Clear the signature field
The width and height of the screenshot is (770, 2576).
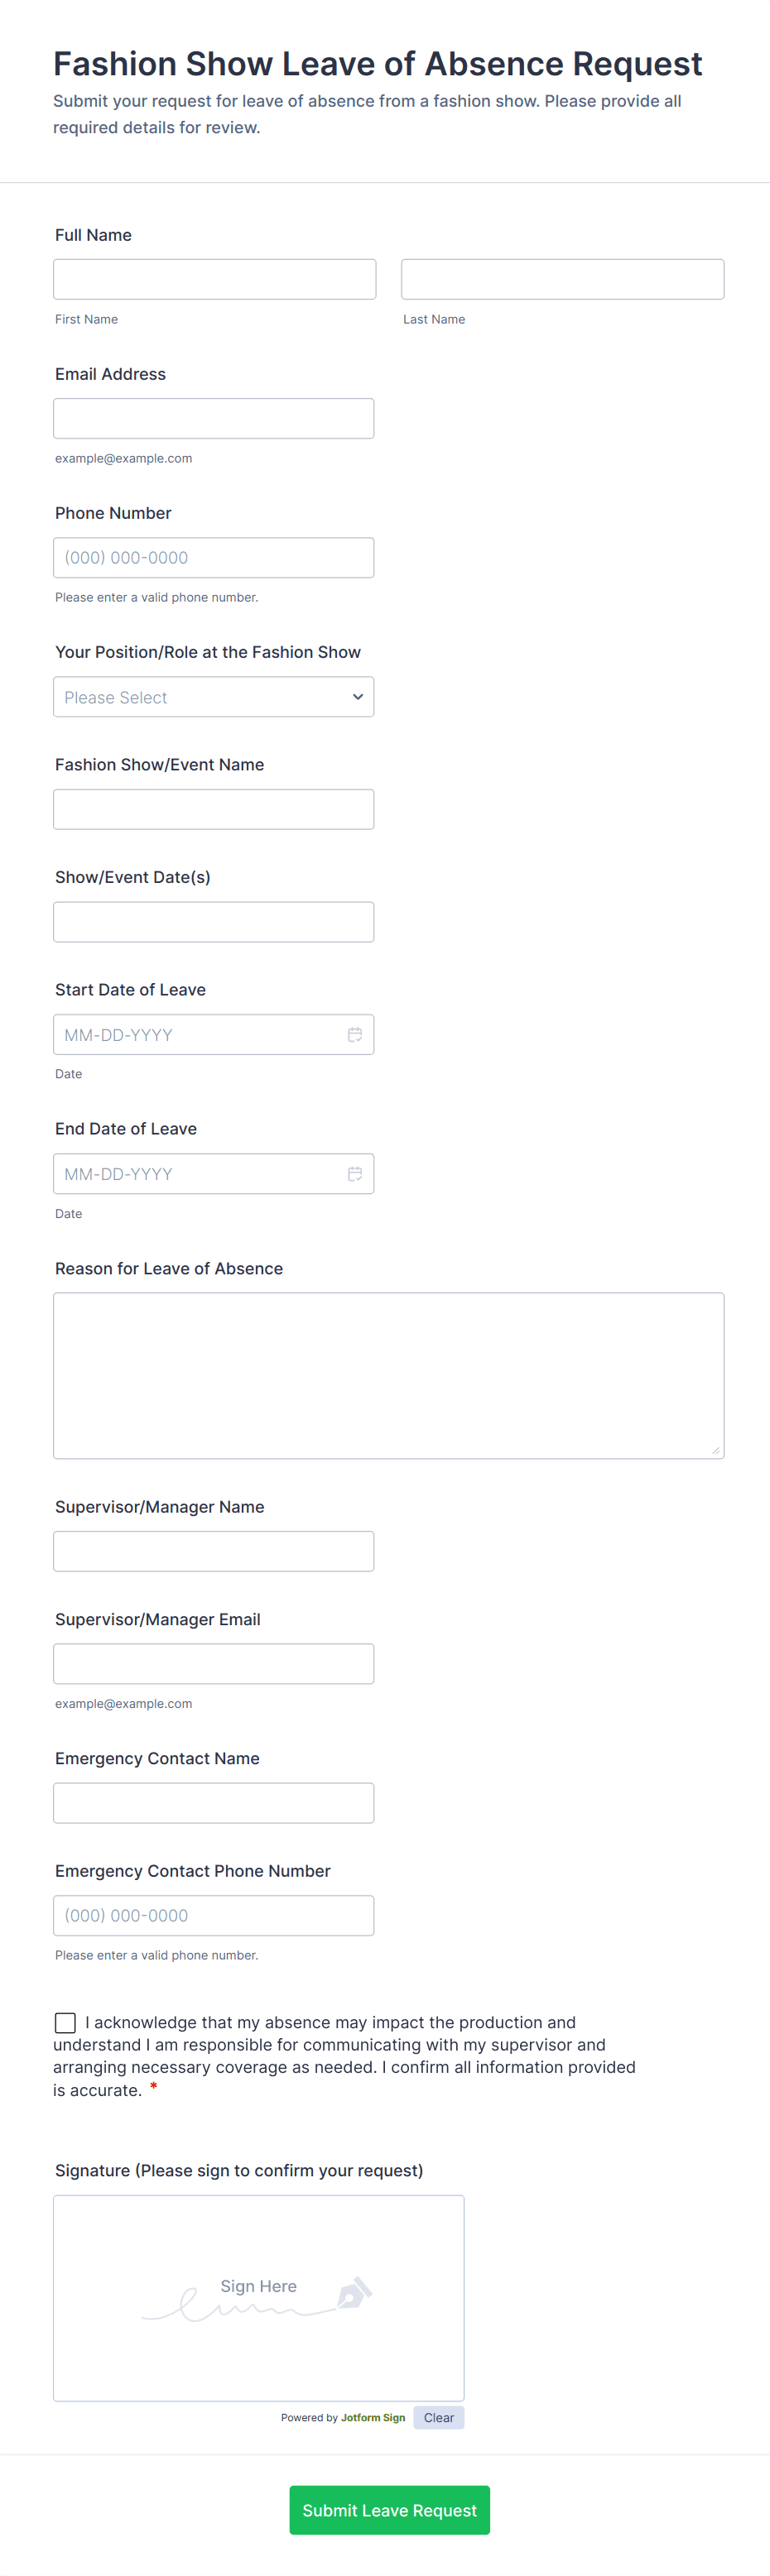coord(438,2417)
